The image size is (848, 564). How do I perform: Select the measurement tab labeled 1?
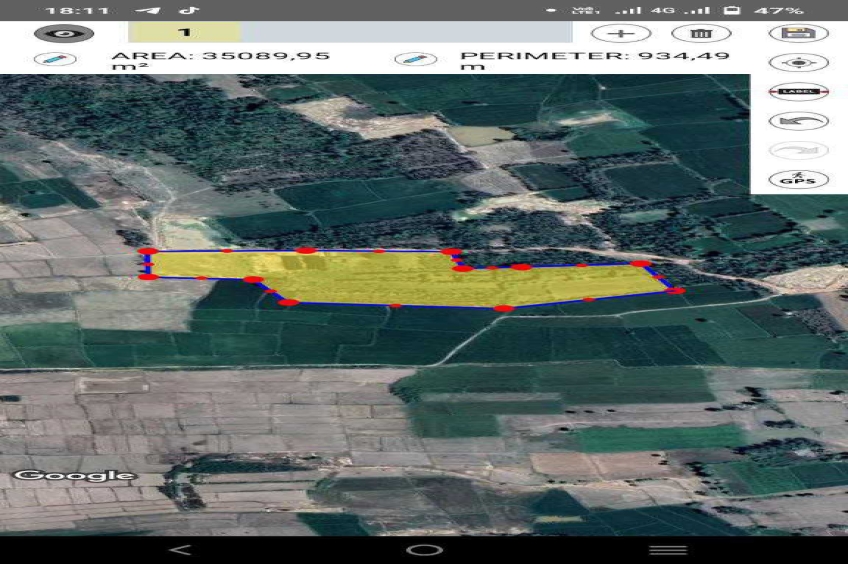point(185,33)
